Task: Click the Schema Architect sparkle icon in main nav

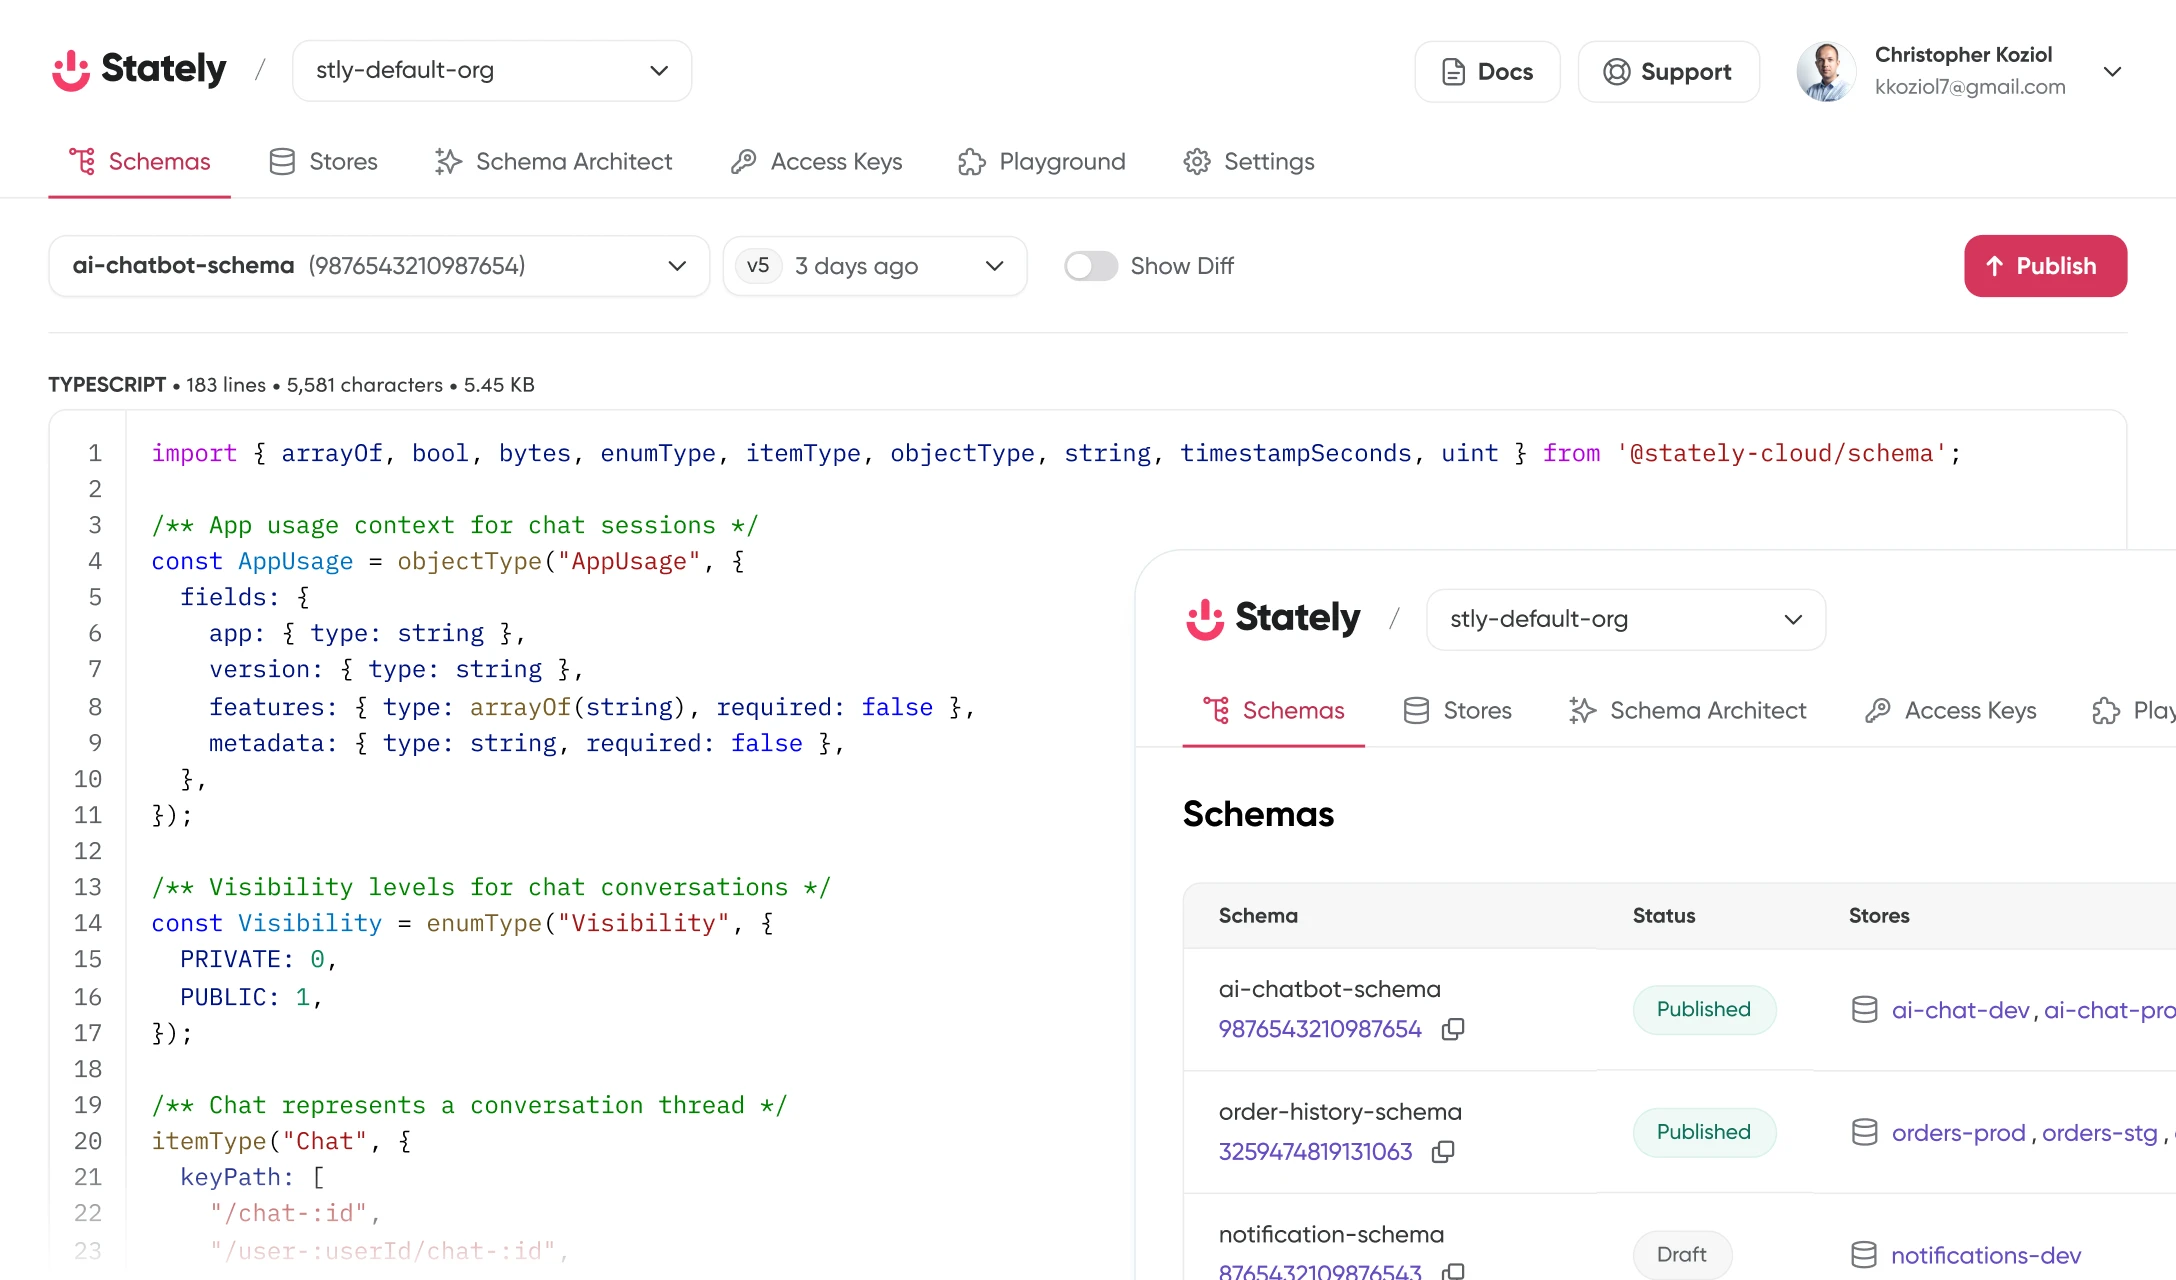Action: 448,161
